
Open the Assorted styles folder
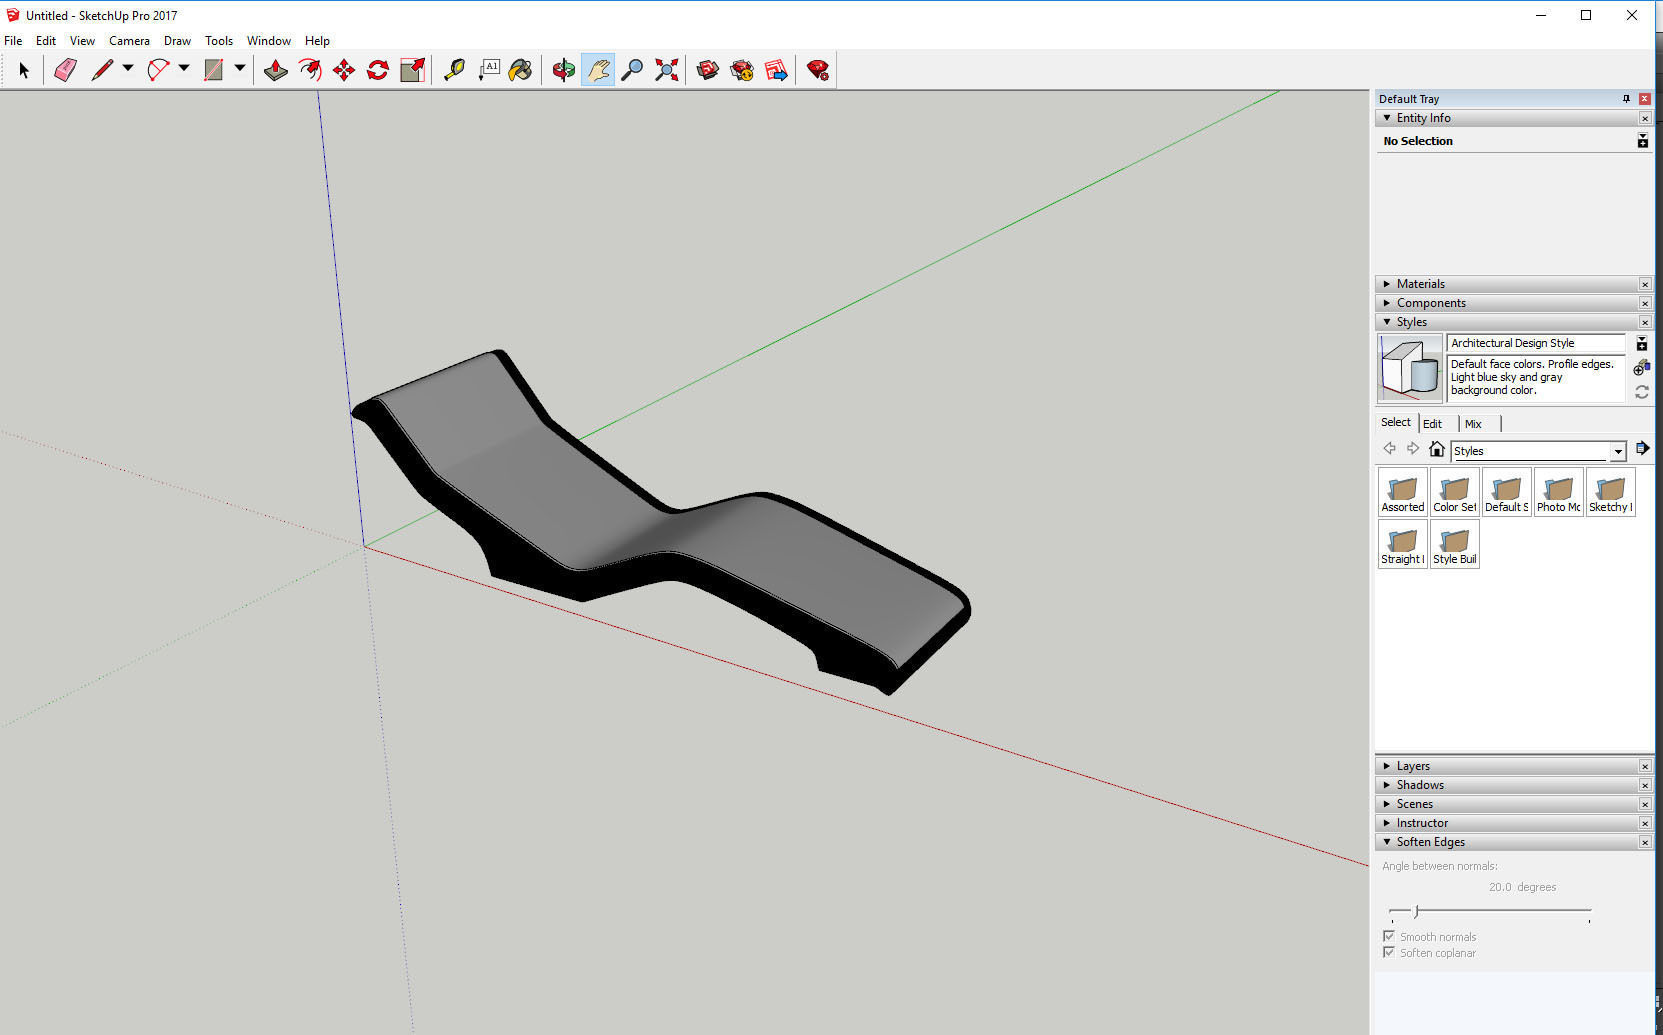pyautogui.click(x=1403, y=492)
